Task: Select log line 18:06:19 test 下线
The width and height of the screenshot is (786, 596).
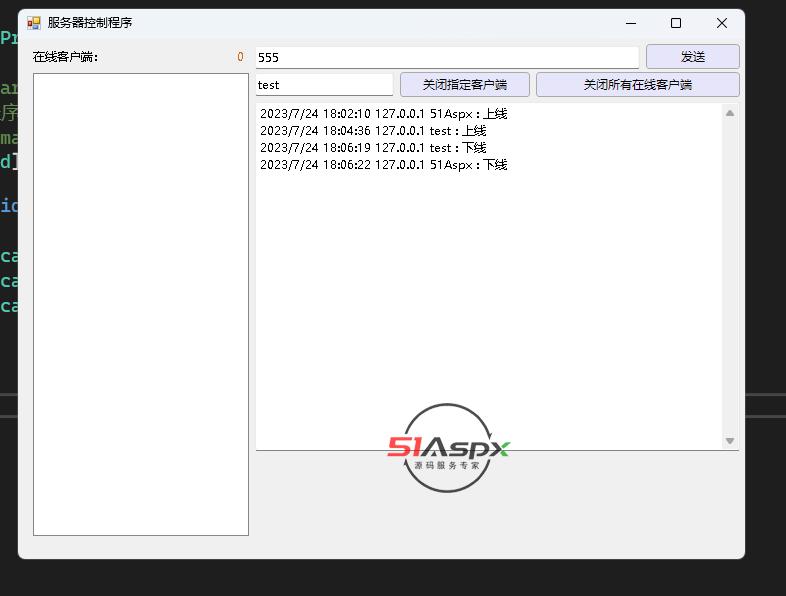Action: coord(373,148)
